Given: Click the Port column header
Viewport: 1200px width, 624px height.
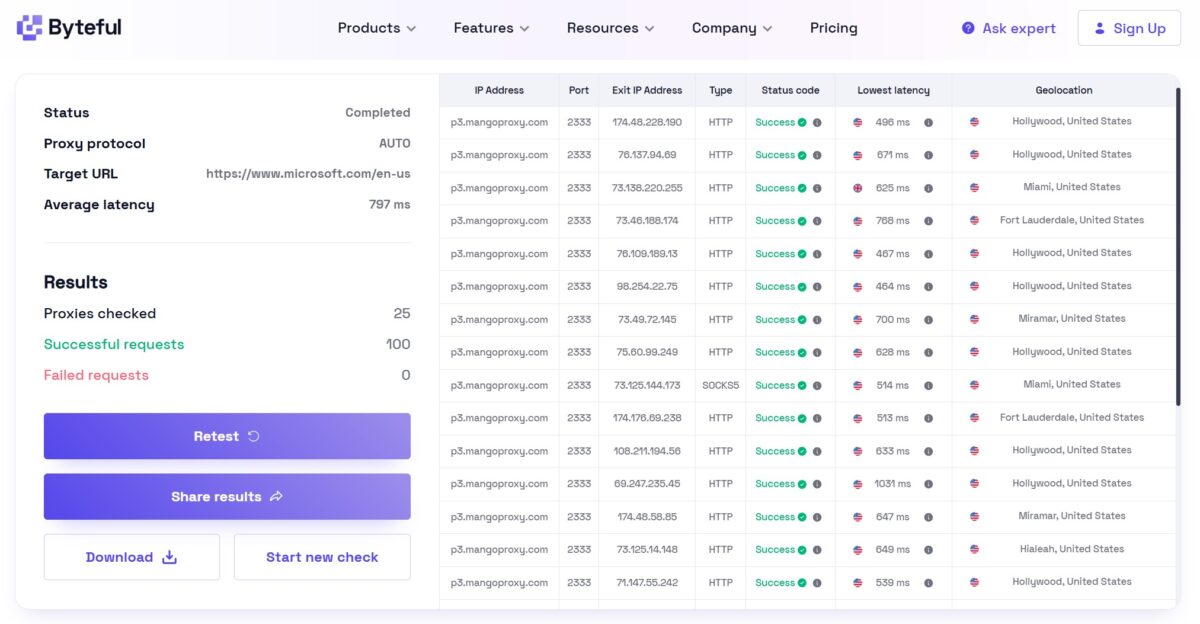Looking at the screenshot, I should pyautogui.click(x=579, y=90).
